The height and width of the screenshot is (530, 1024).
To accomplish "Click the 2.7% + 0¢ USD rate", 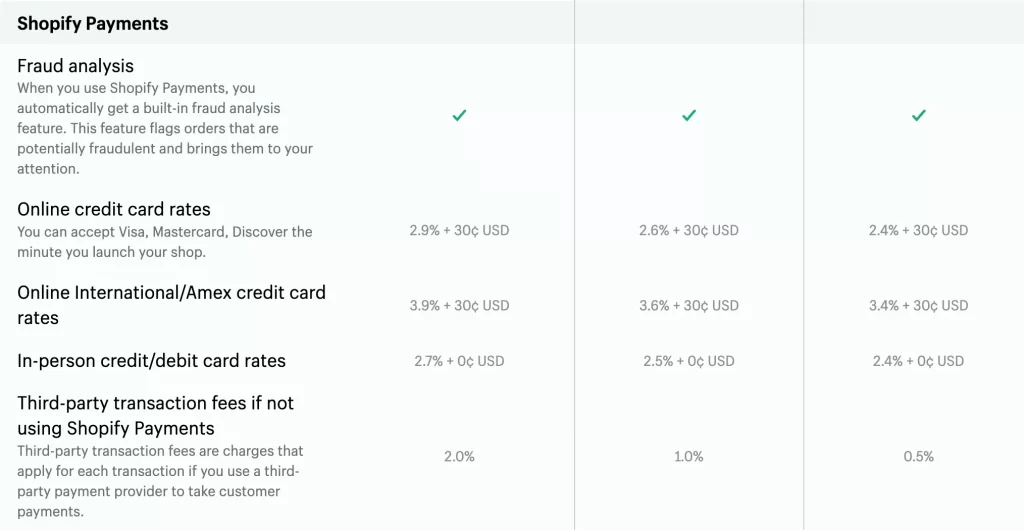I will point(459,361).
